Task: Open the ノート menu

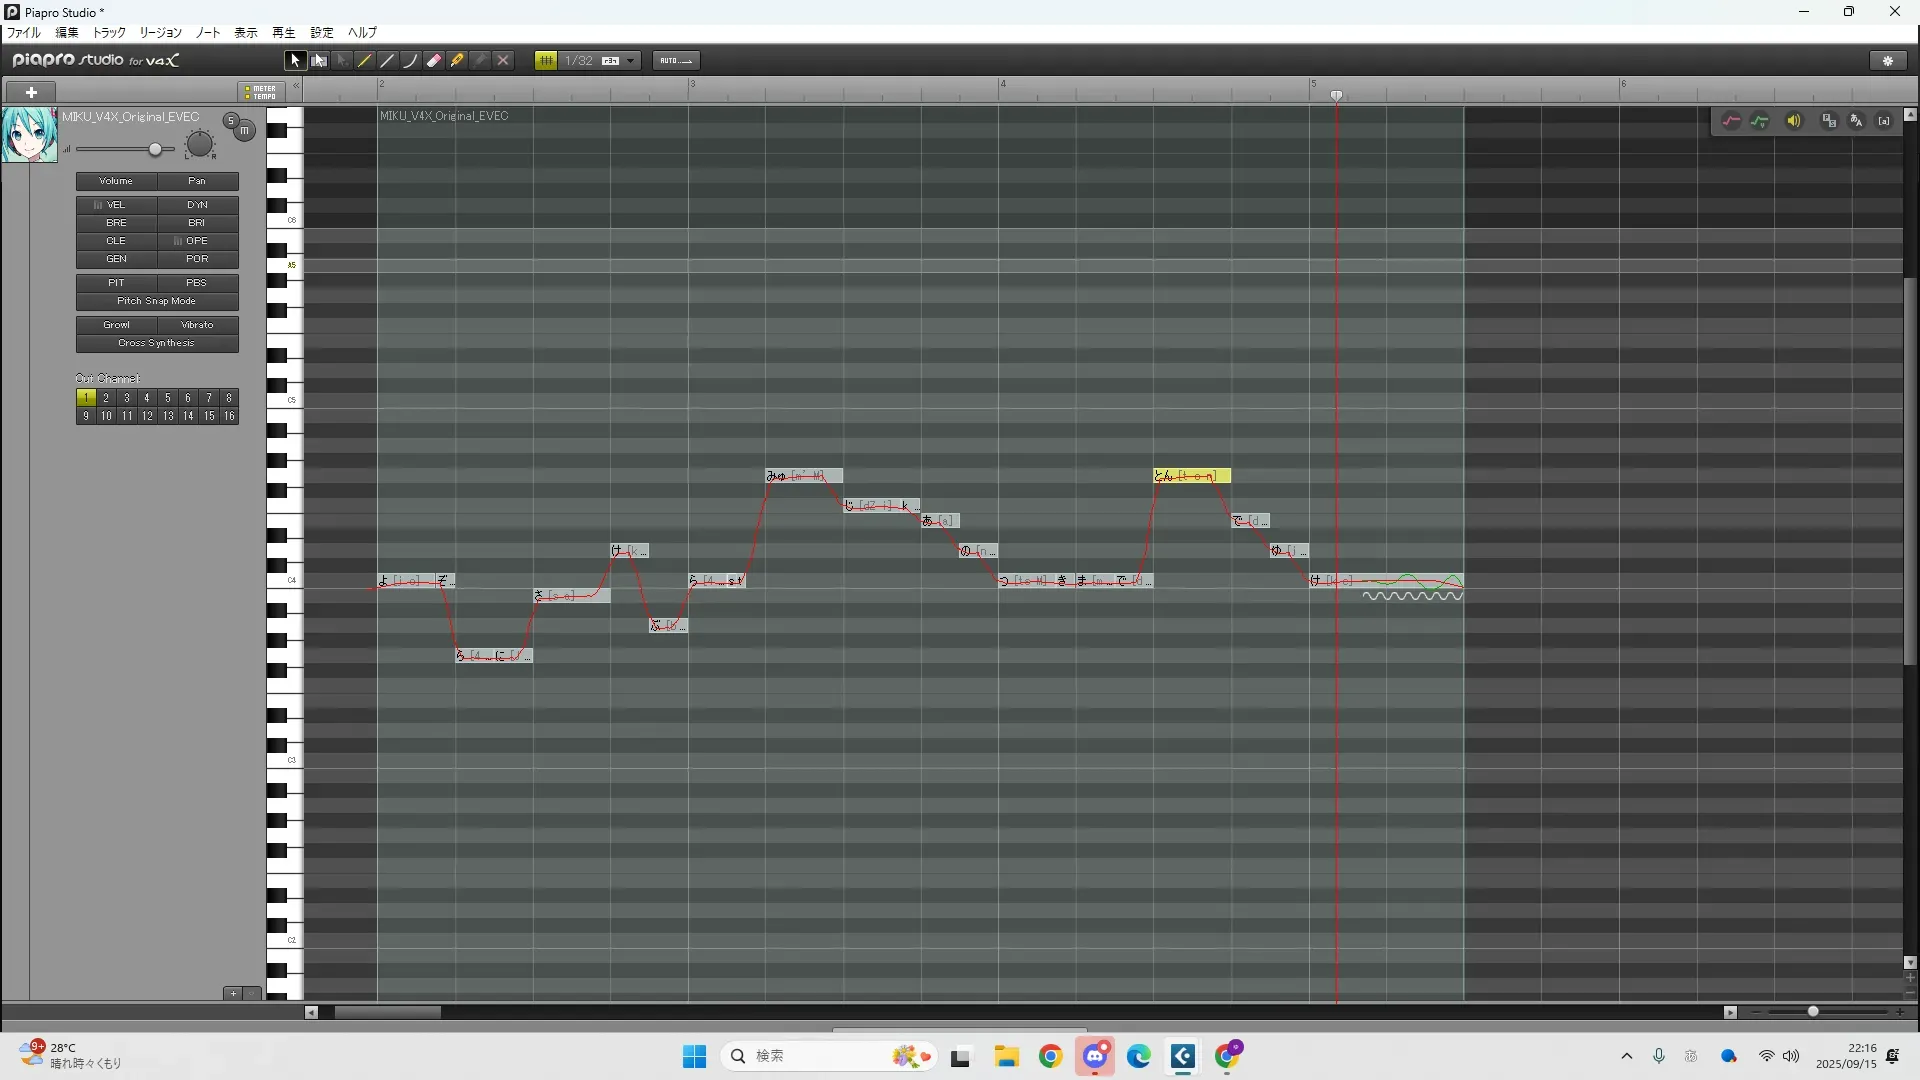Action: [x=208, y=33]
